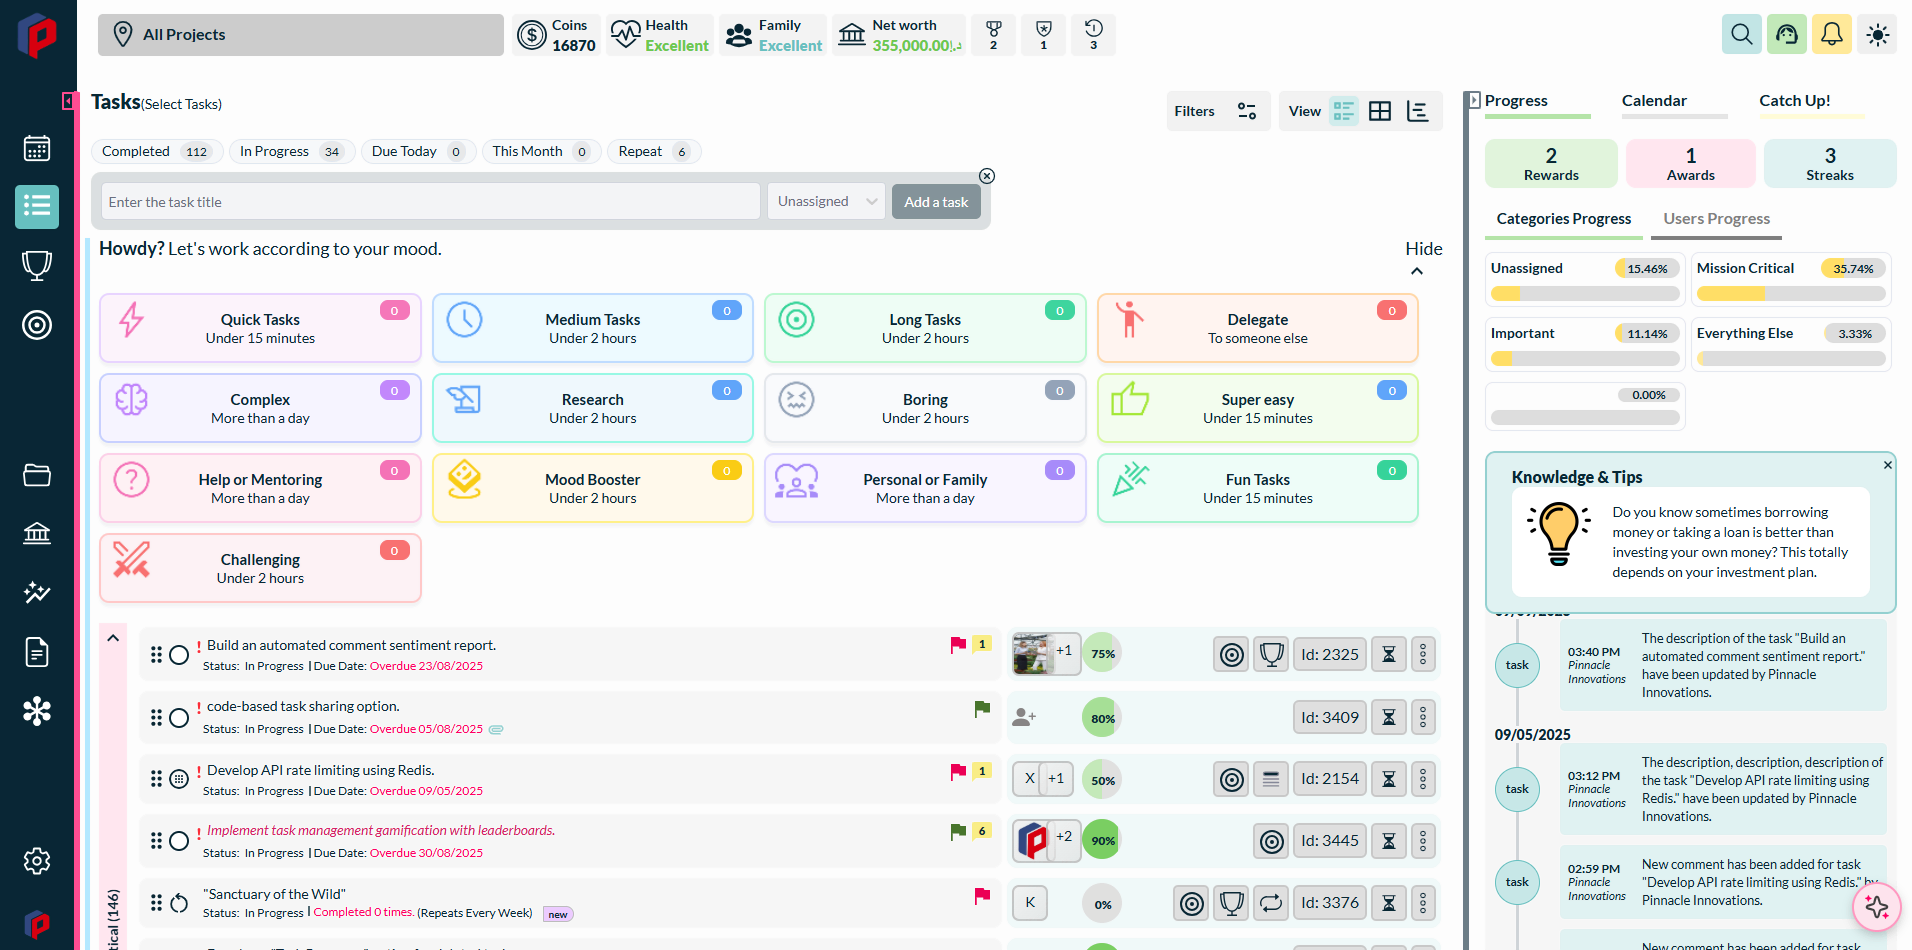Open the Streaks card
This screenshot has height=950, width=1912.
(x=1830, y=164)
